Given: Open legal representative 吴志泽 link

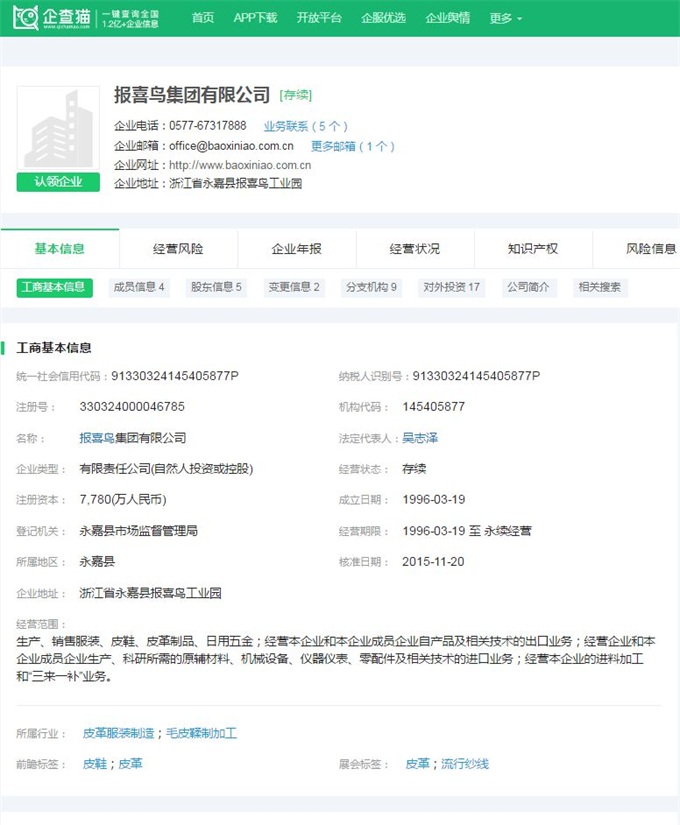Looking at the screenshot, I should pos(420,438).
